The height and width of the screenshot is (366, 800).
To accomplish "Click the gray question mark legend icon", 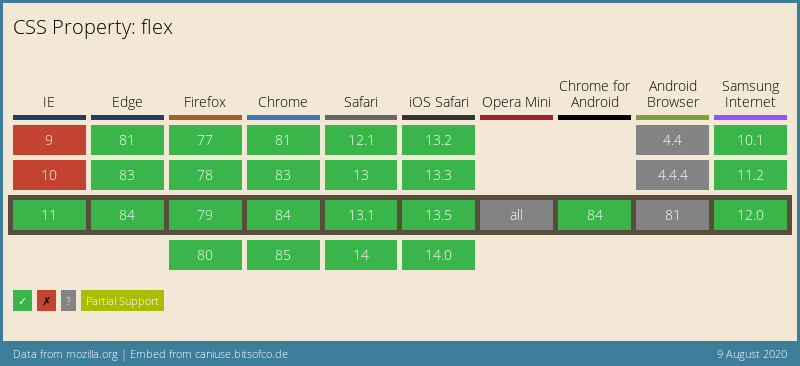I will 68,301.
